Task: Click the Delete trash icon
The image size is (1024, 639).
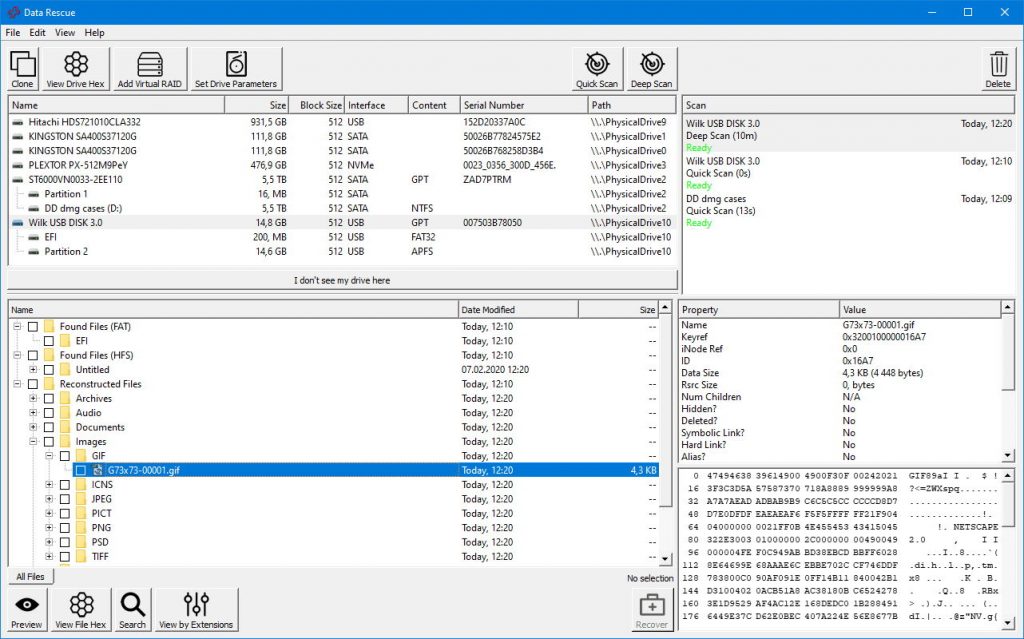Action: point(997,67)
